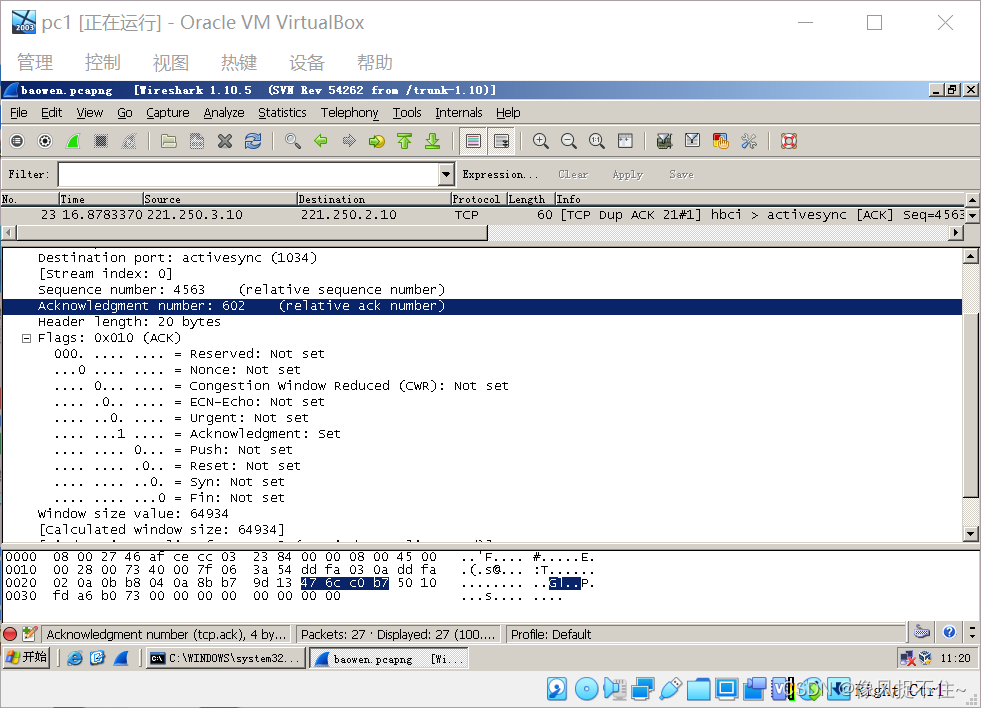Viewport: 981px width, 708px height.
Task: Stop the running capture (red square)
Action: pos(101,141)
